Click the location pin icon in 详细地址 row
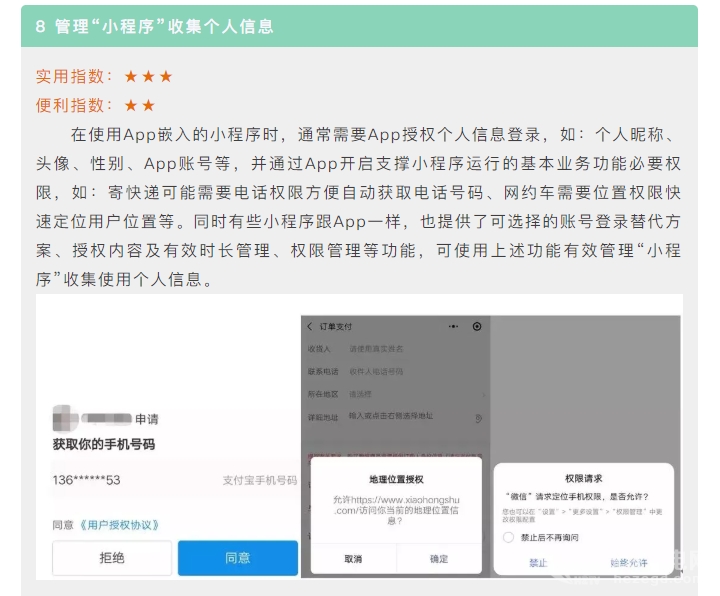Image resolution: width=720 pixels, height=596 pixels. click(x=479, y=417)
